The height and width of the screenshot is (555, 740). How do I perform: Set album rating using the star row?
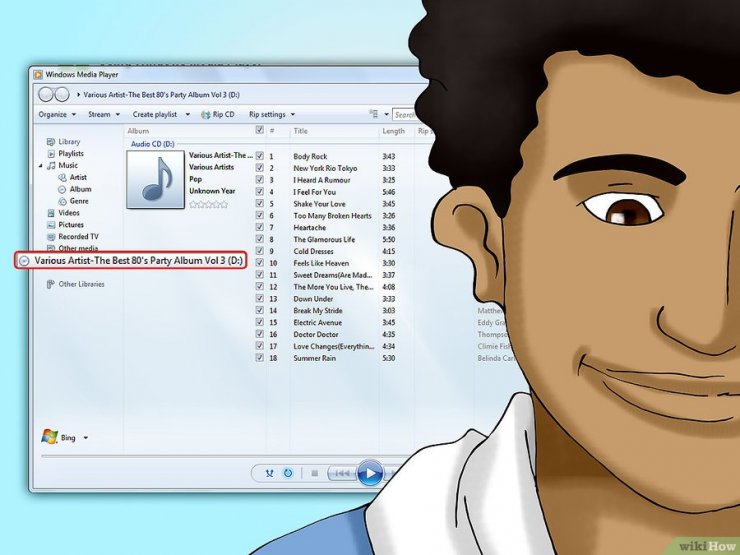(x=208, y=204)
